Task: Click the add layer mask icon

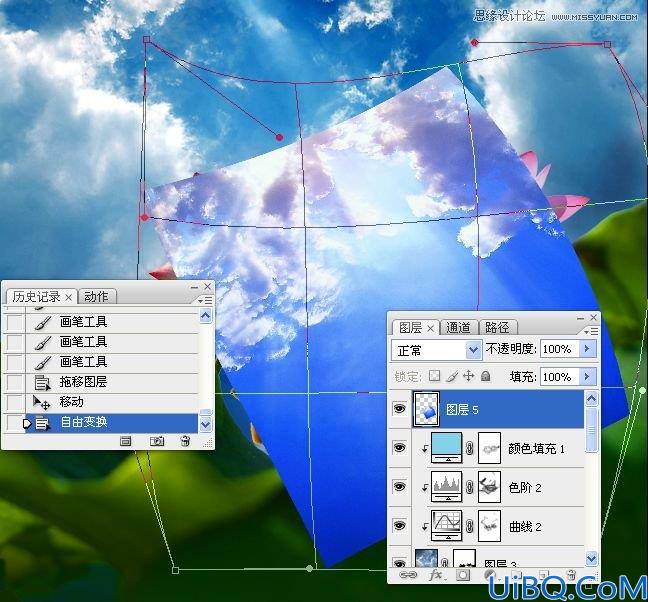Action: (x=463, y=575)
